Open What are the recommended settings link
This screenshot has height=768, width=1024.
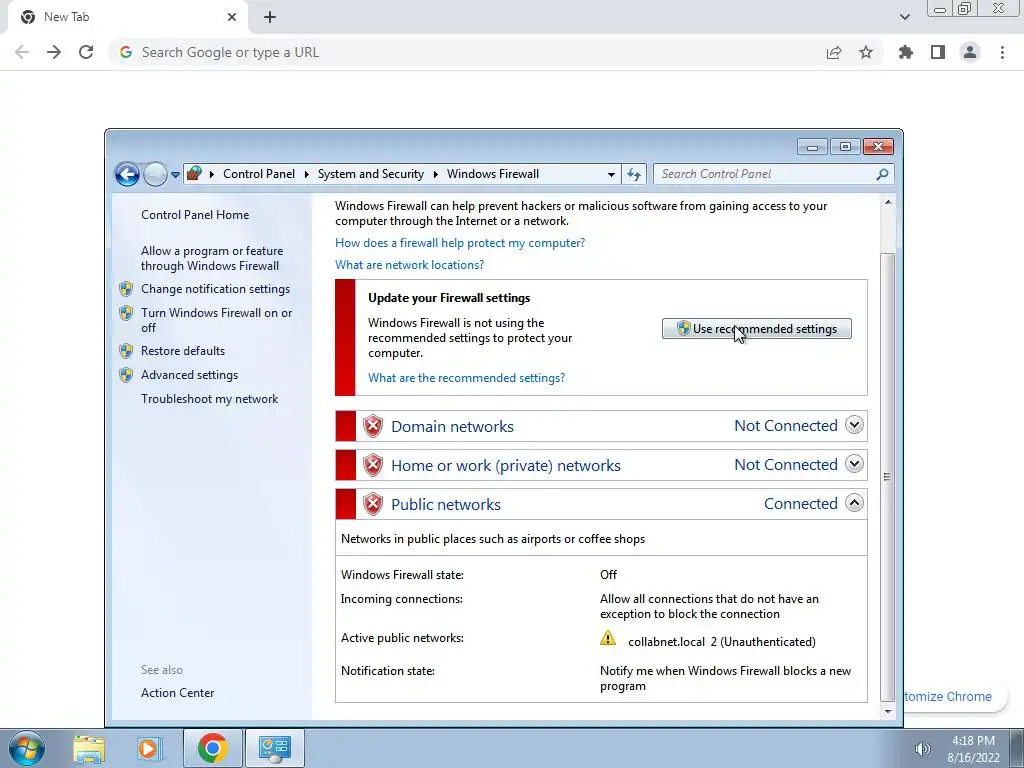click(x=466, y=378)
